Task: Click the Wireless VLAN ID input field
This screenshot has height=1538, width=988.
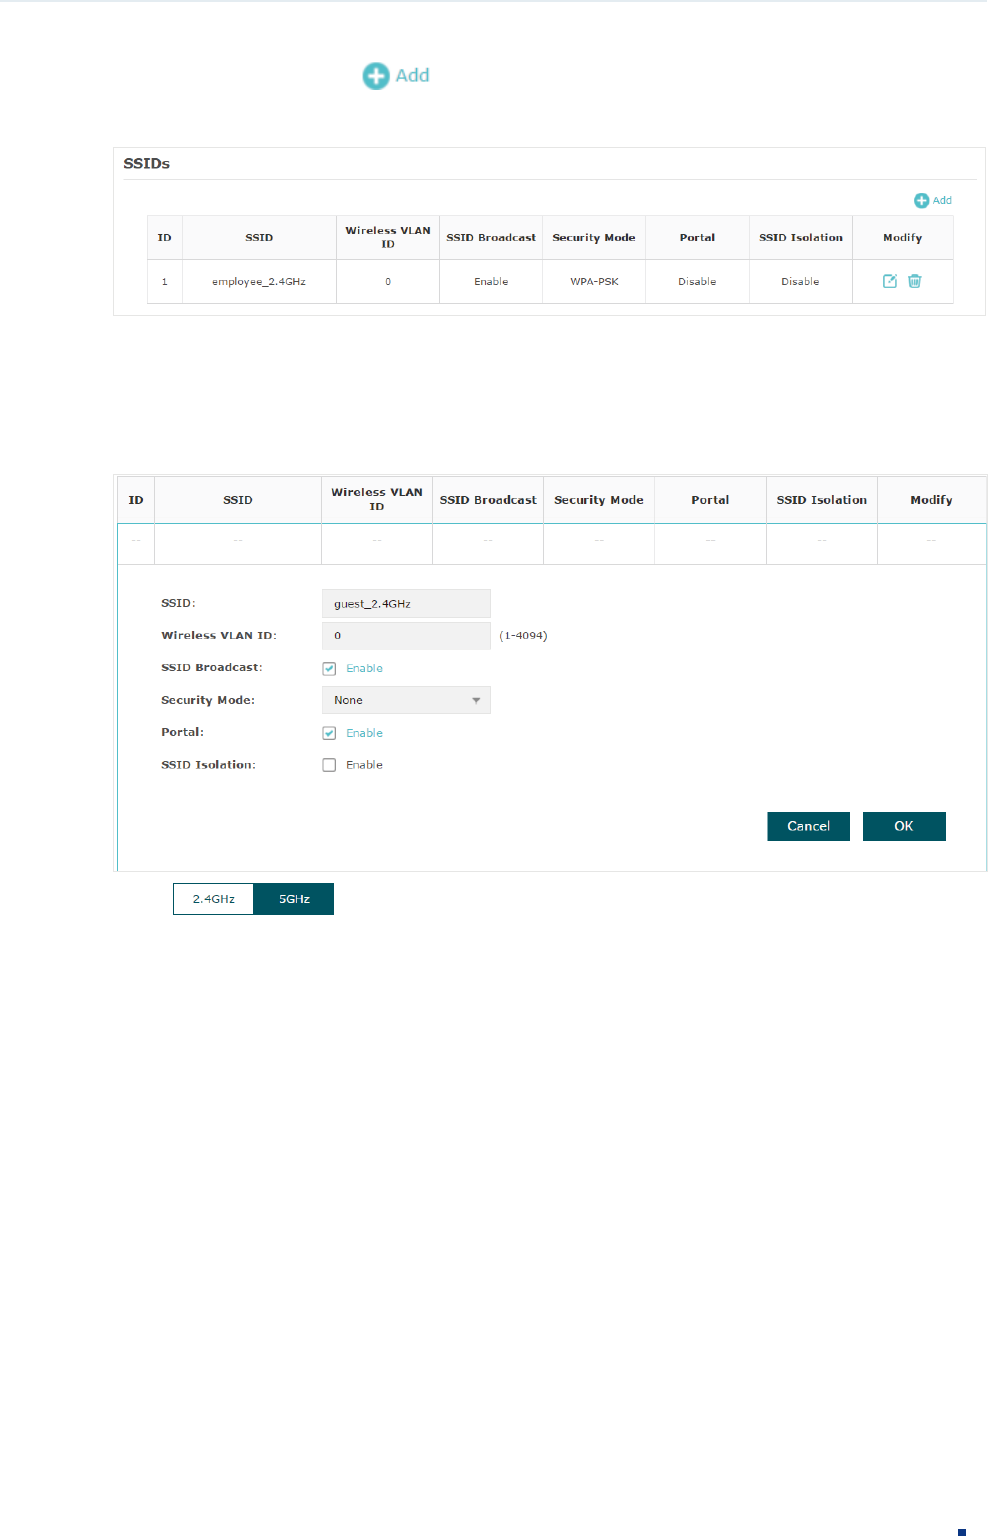Action: (406, 636)
